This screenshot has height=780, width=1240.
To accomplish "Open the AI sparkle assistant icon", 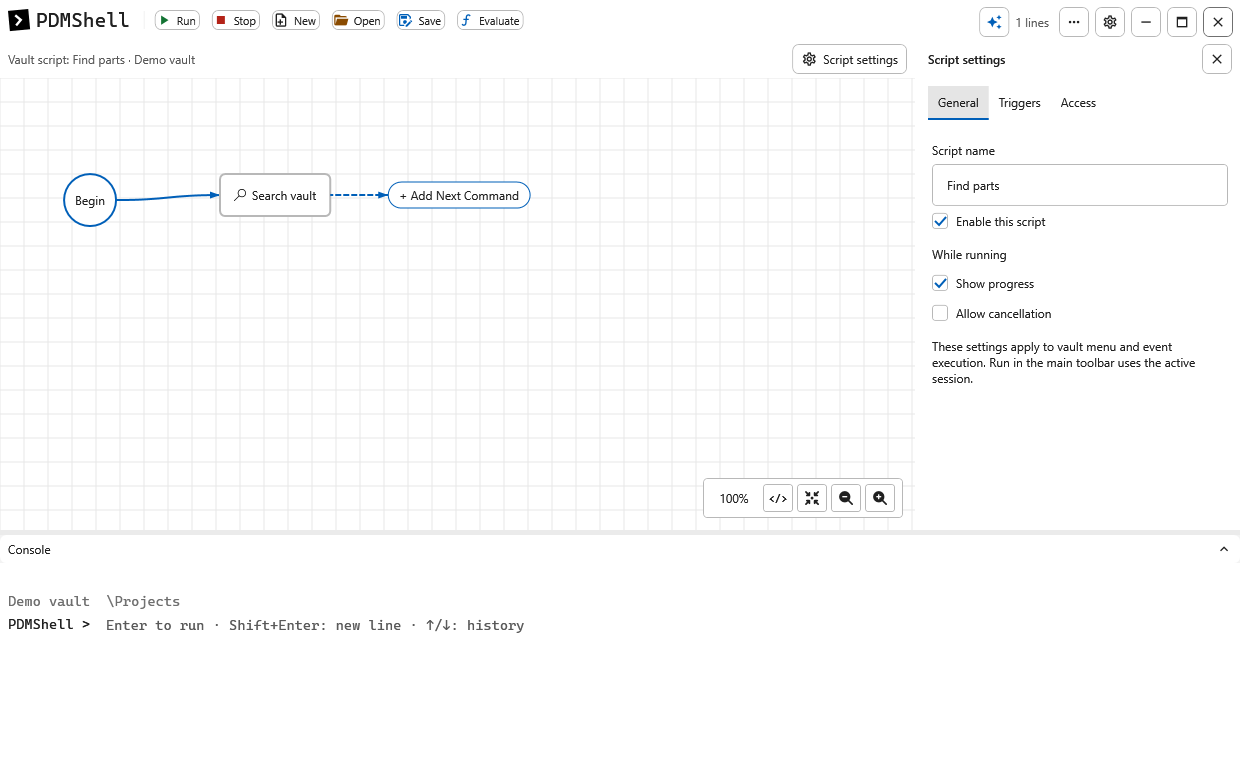I will (994, 22).
